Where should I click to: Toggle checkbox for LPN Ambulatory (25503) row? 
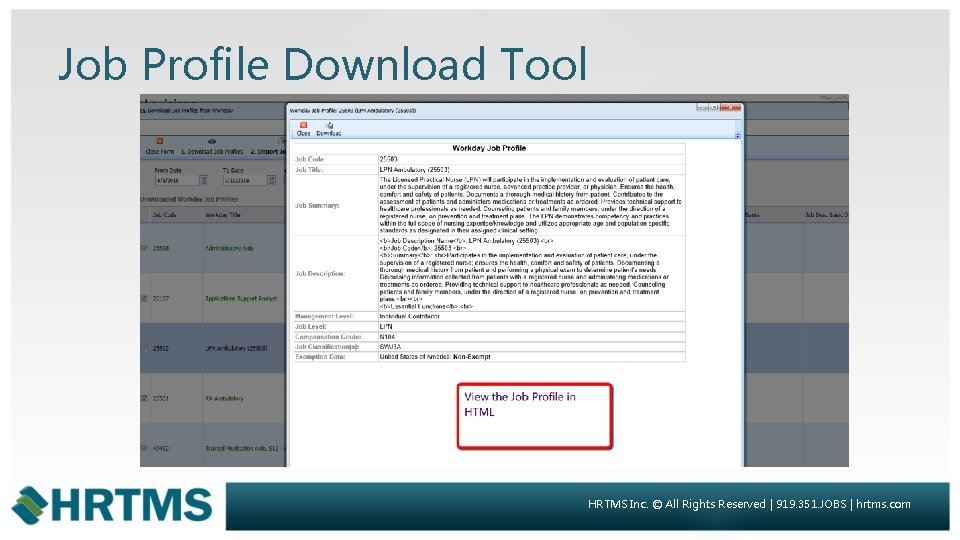coord(144,348)
